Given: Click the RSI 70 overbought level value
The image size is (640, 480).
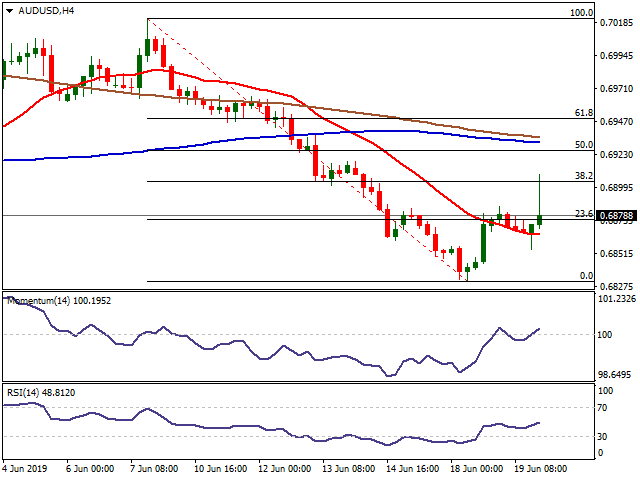Looking at the screenshot, I should (x=606, y=408).
